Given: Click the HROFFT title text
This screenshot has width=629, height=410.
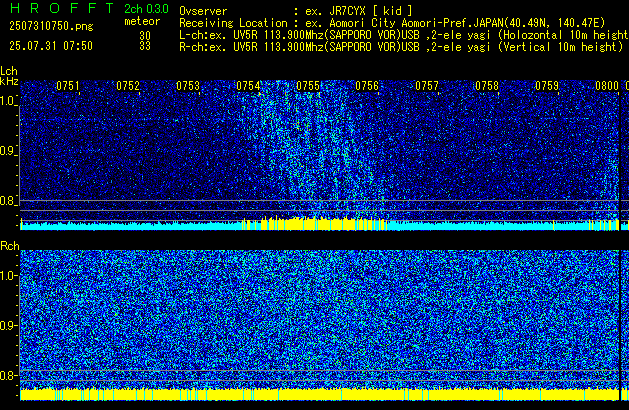Looking at the screenshot, I should coord(62,8).
